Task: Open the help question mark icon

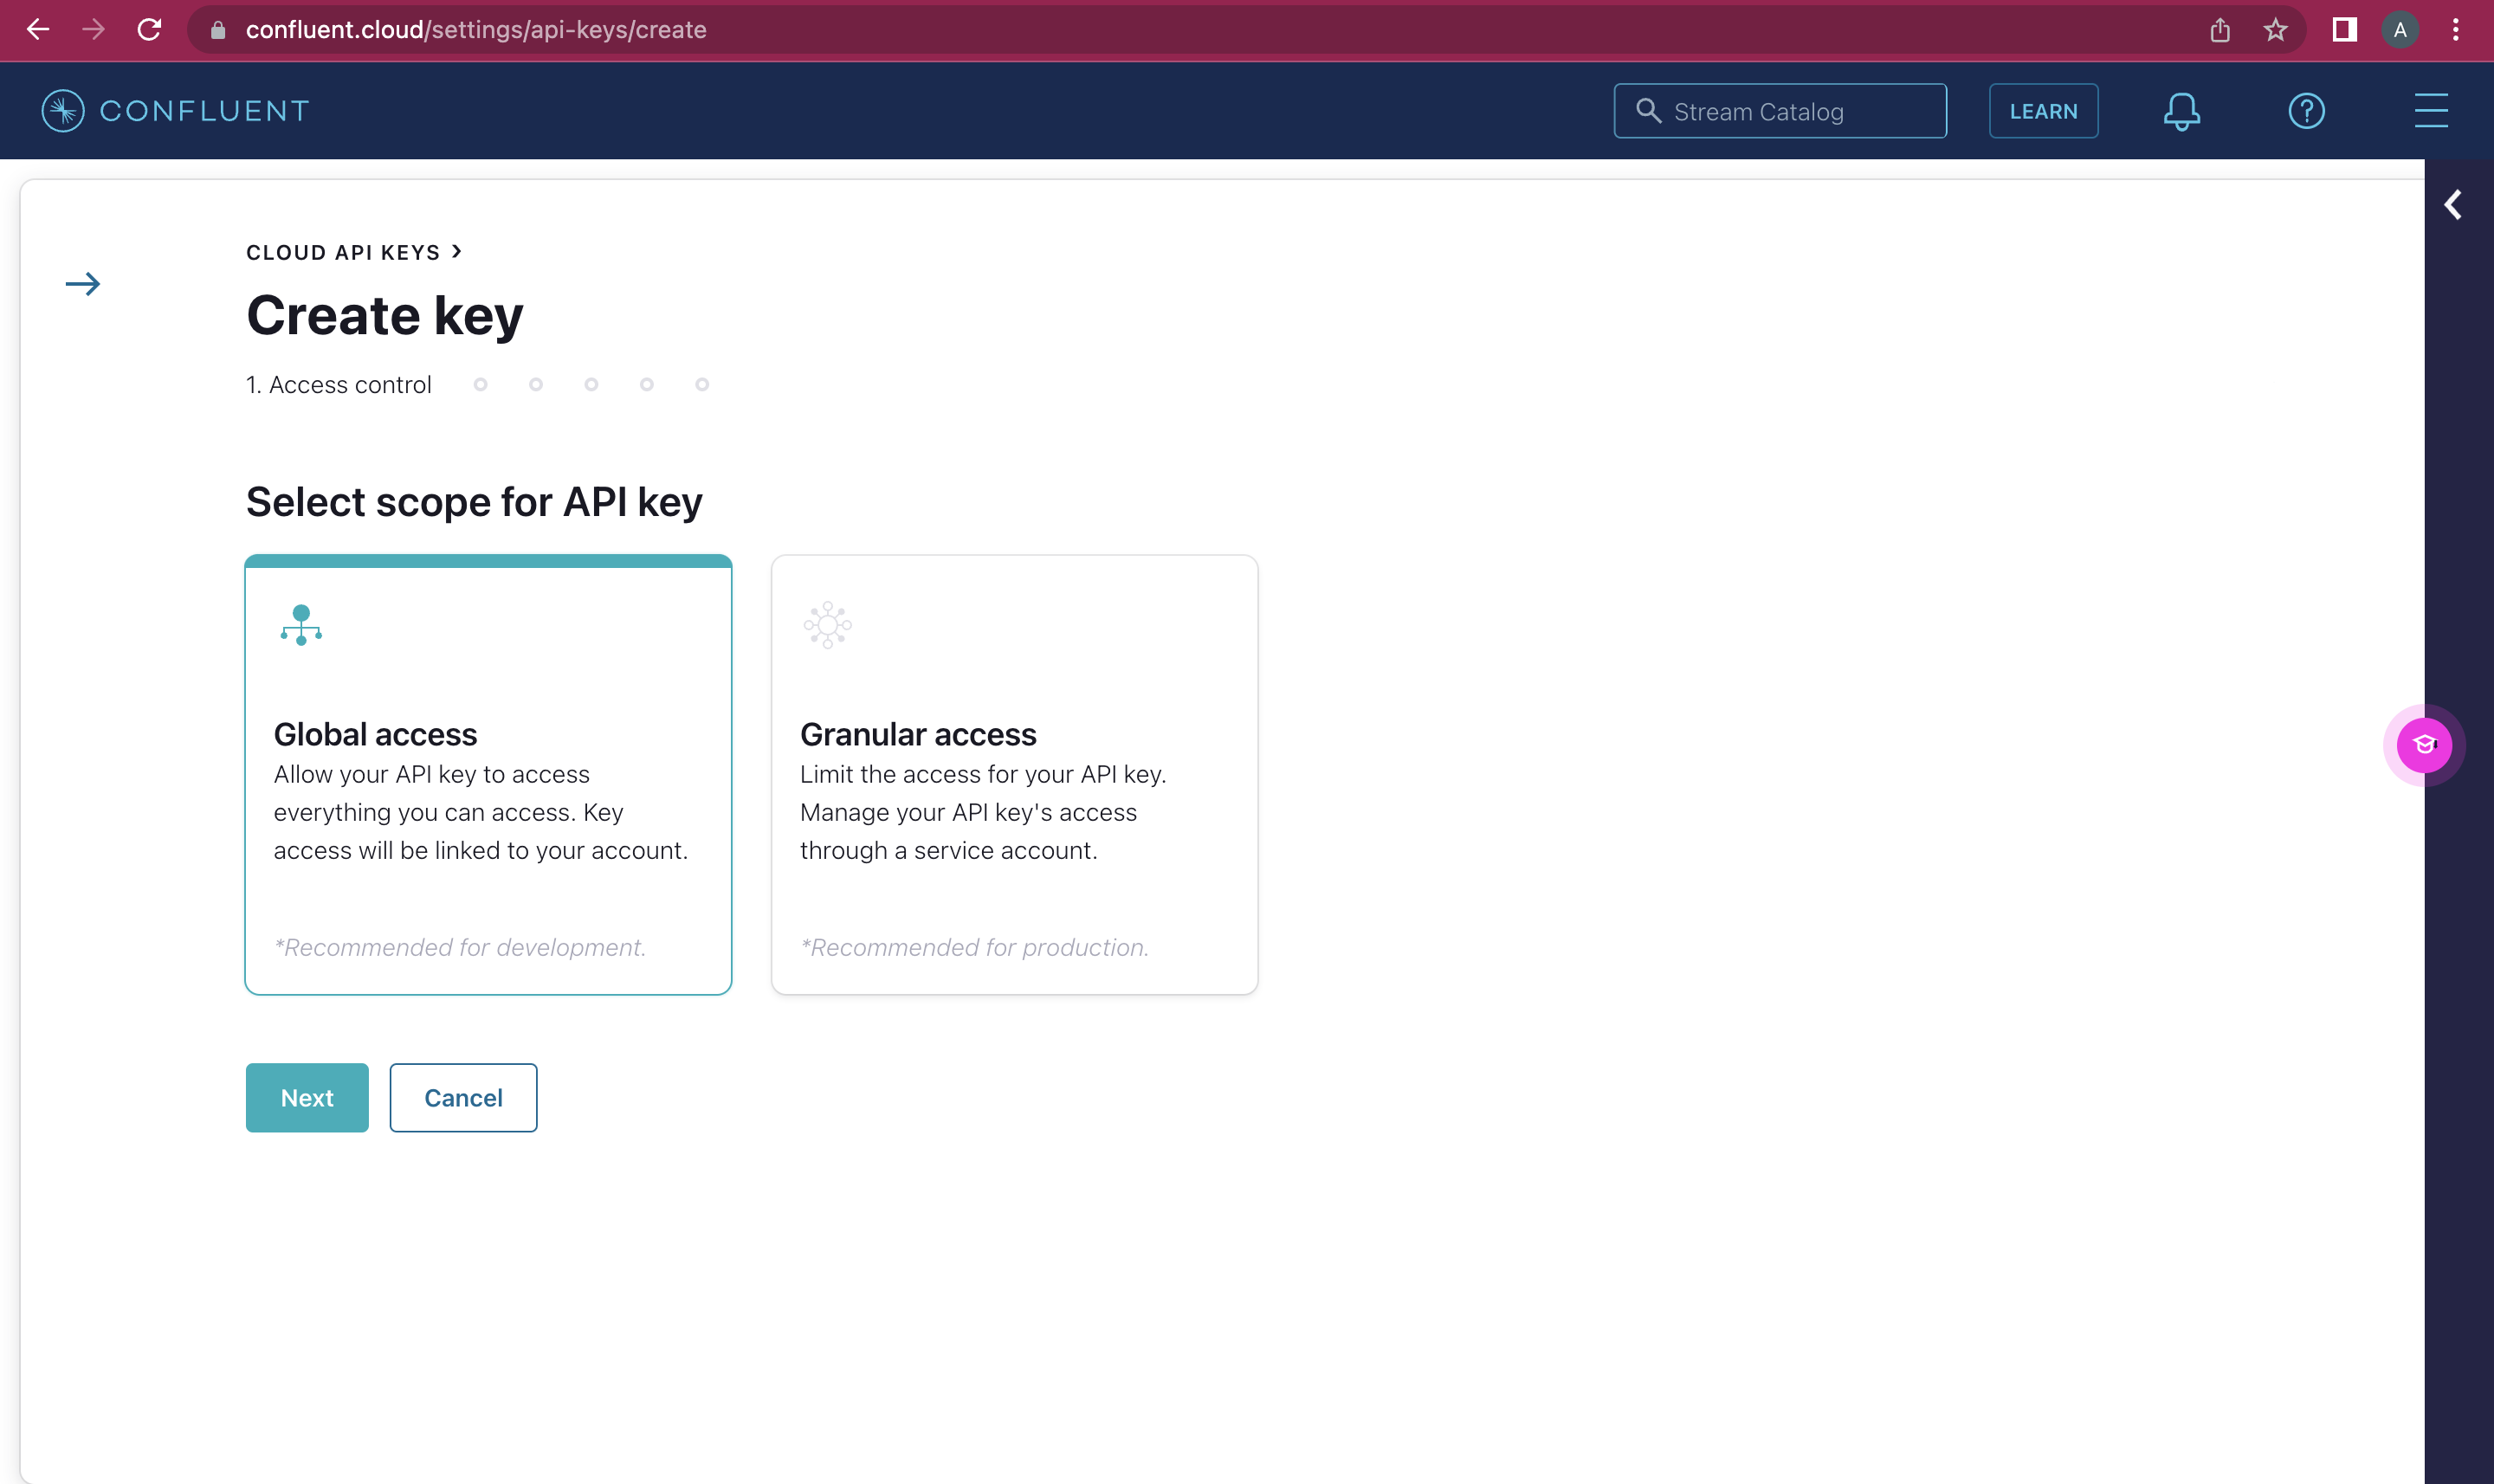Action: (x=2306, y=111)
